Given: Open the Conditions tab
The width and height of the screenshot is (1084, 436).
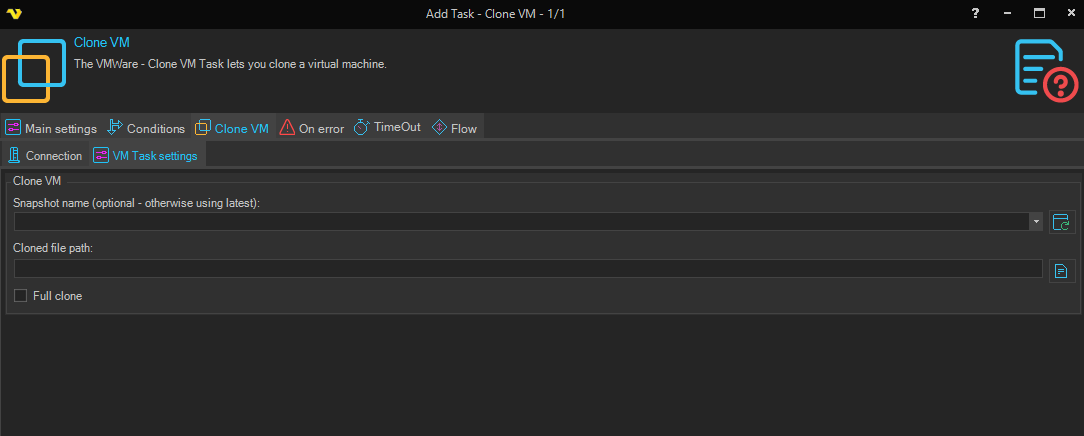Looking at the screenshot, I should pyautogui.click(x=146, y=128).
